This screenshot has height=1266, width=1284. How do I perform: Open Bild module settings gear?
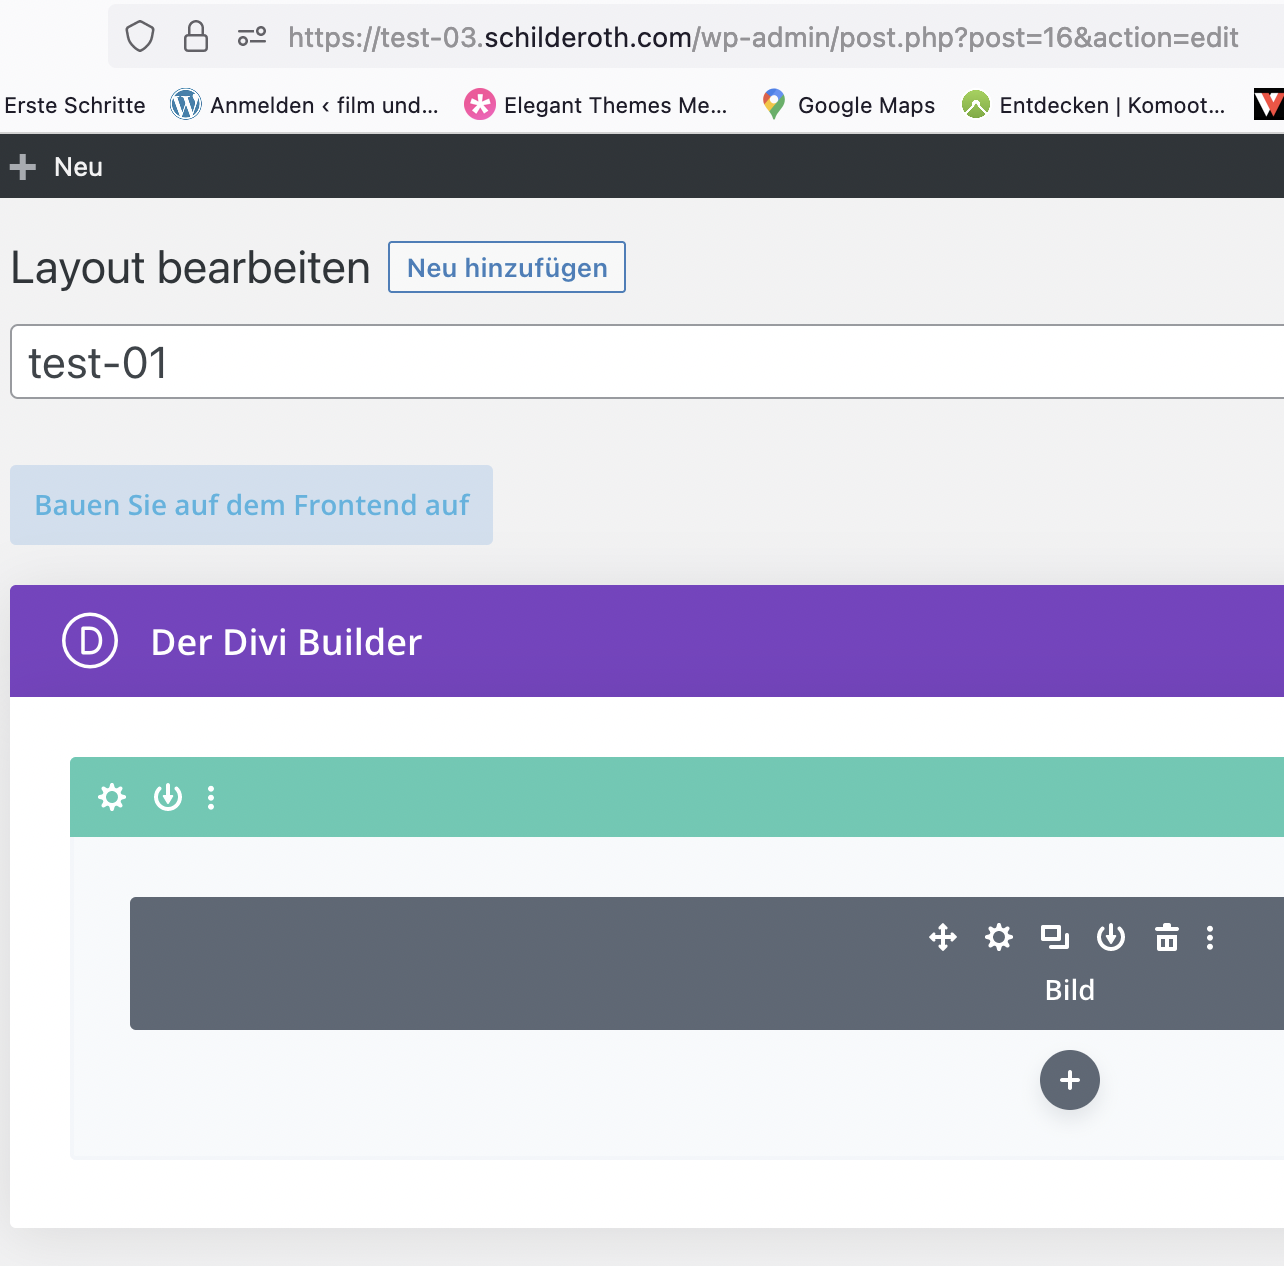pos(999,937)
